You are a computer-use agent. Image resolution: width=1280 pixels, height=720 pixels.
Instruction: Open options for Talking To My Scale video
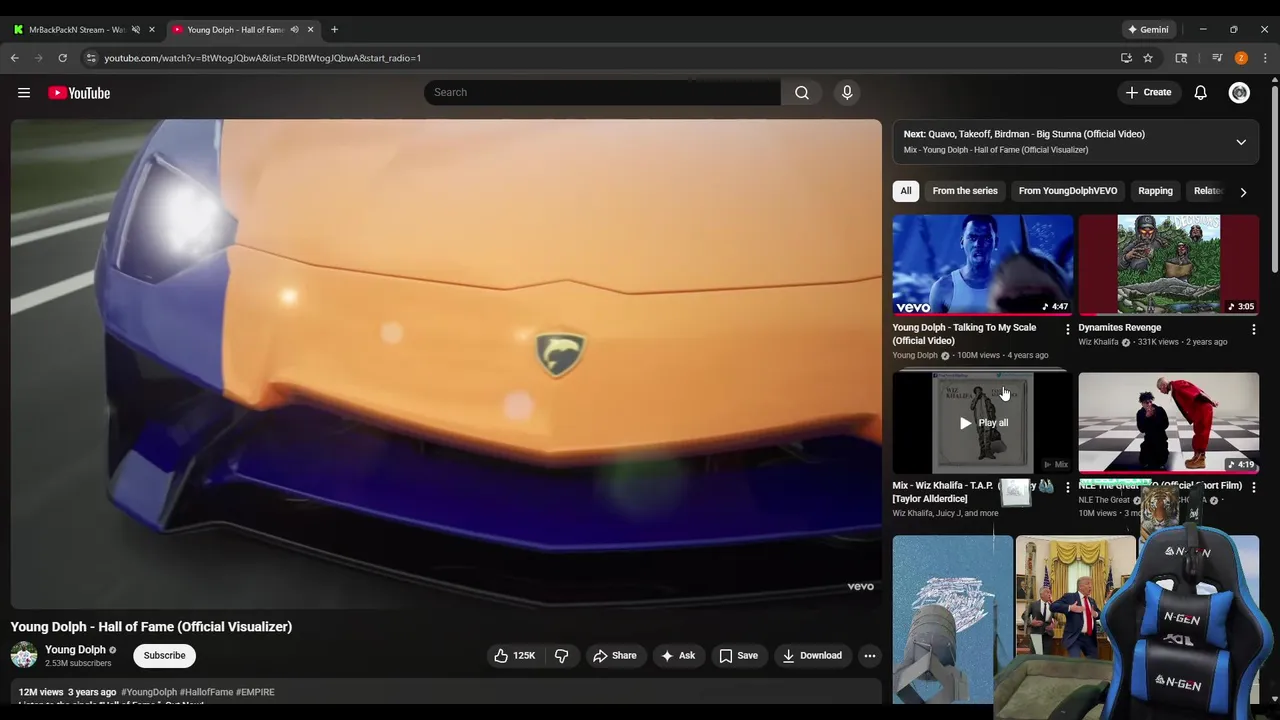coord(1067,329)
